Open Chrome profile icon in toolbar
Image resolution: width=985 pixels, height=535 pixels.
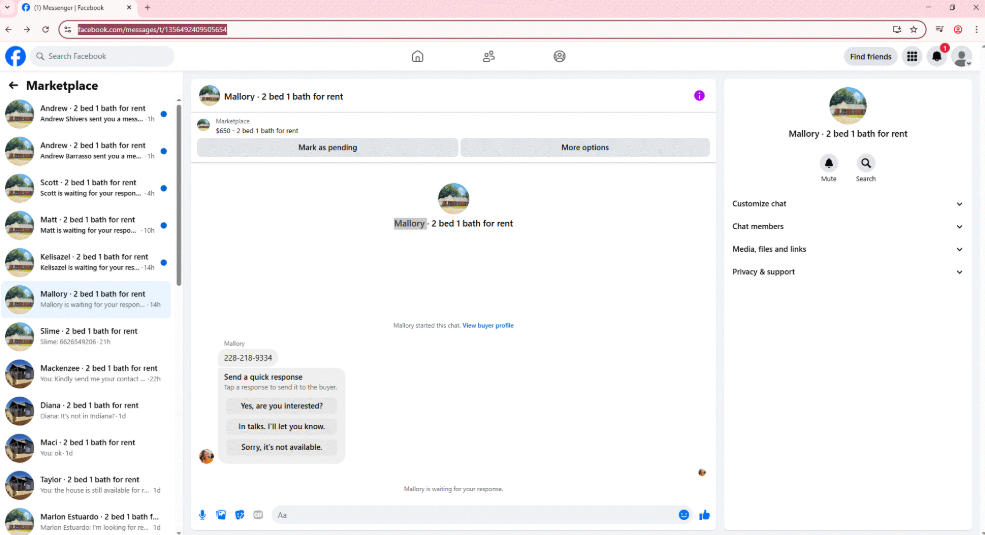957,30
